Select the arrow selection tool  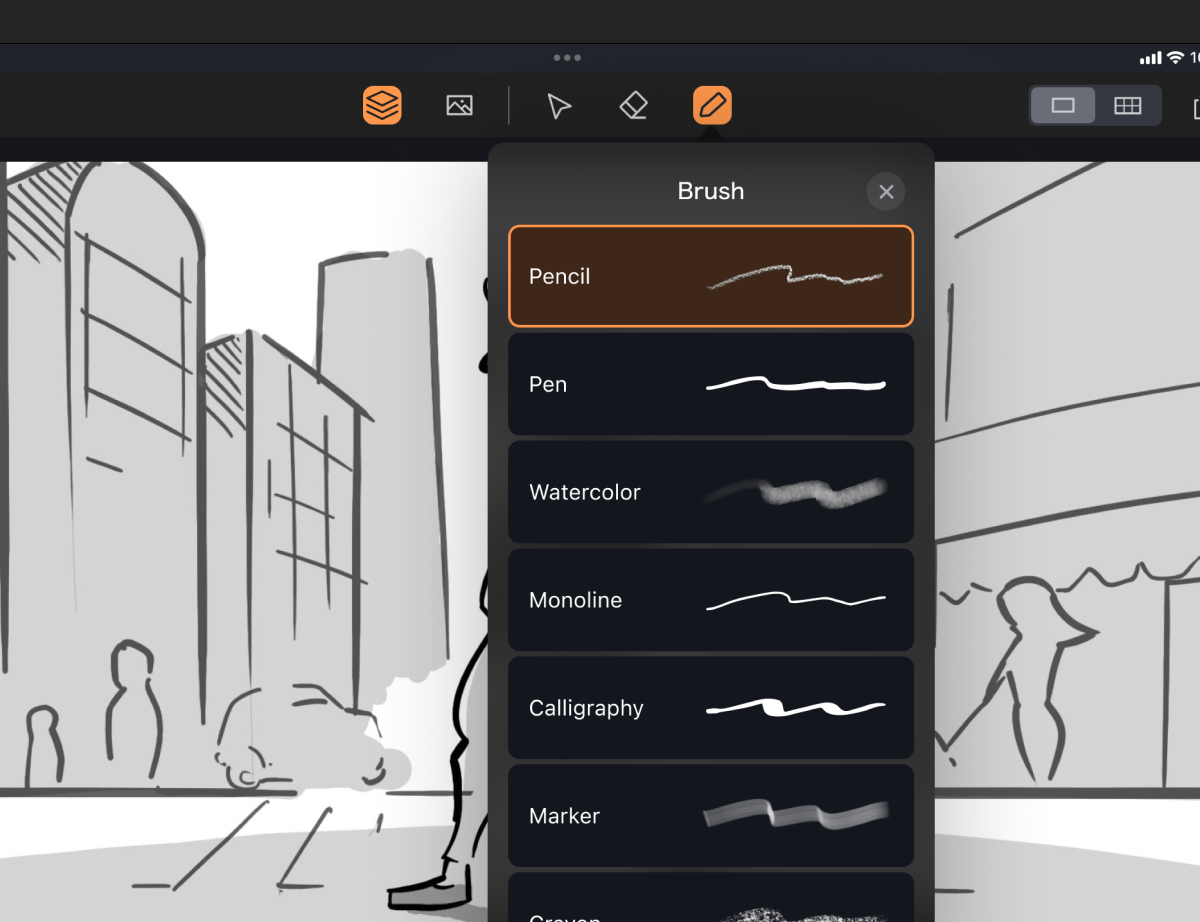pos(559,106)
